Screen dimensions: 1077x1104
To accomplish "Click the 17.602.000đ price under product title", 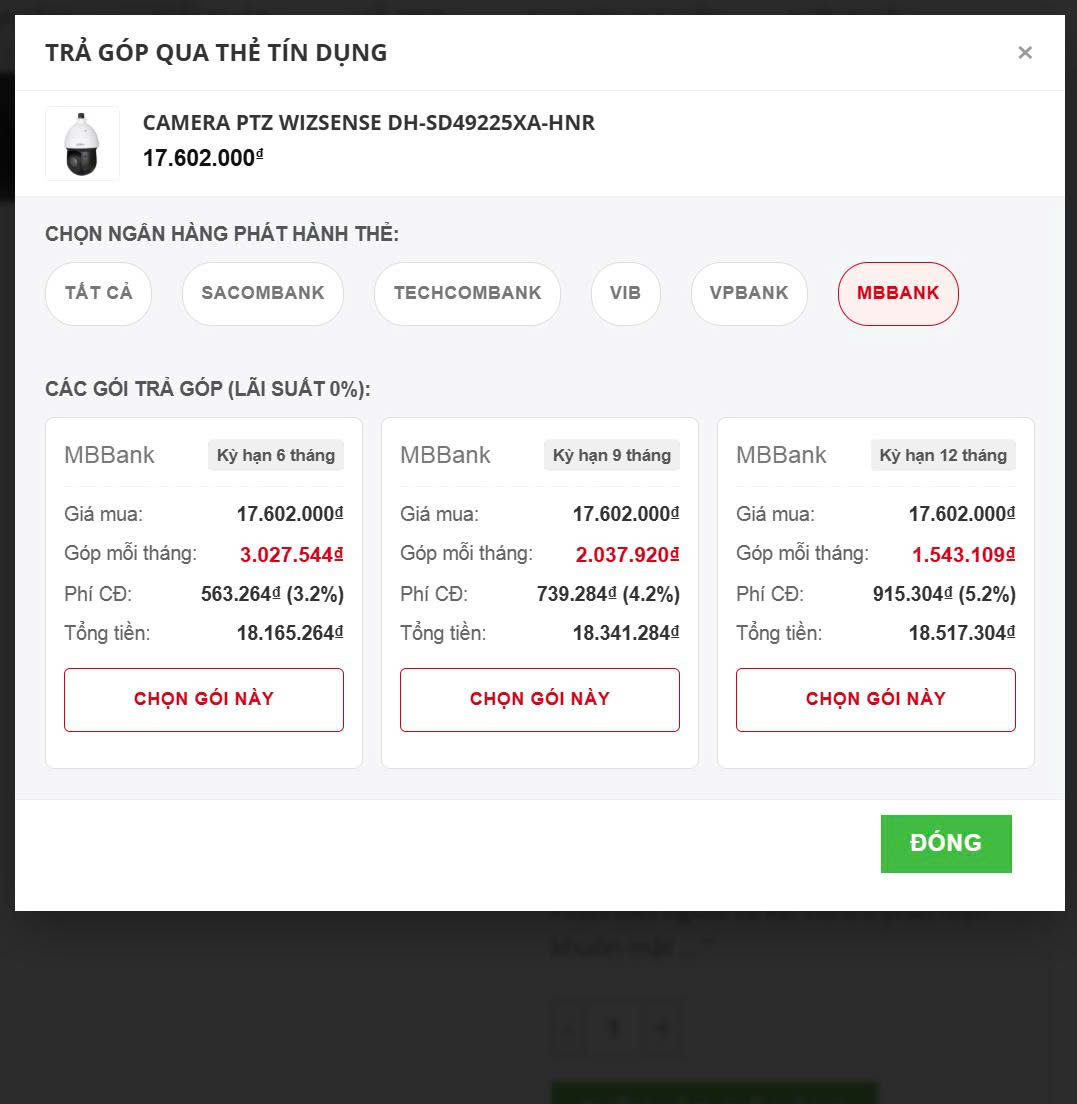I will [x=203, y=158].
